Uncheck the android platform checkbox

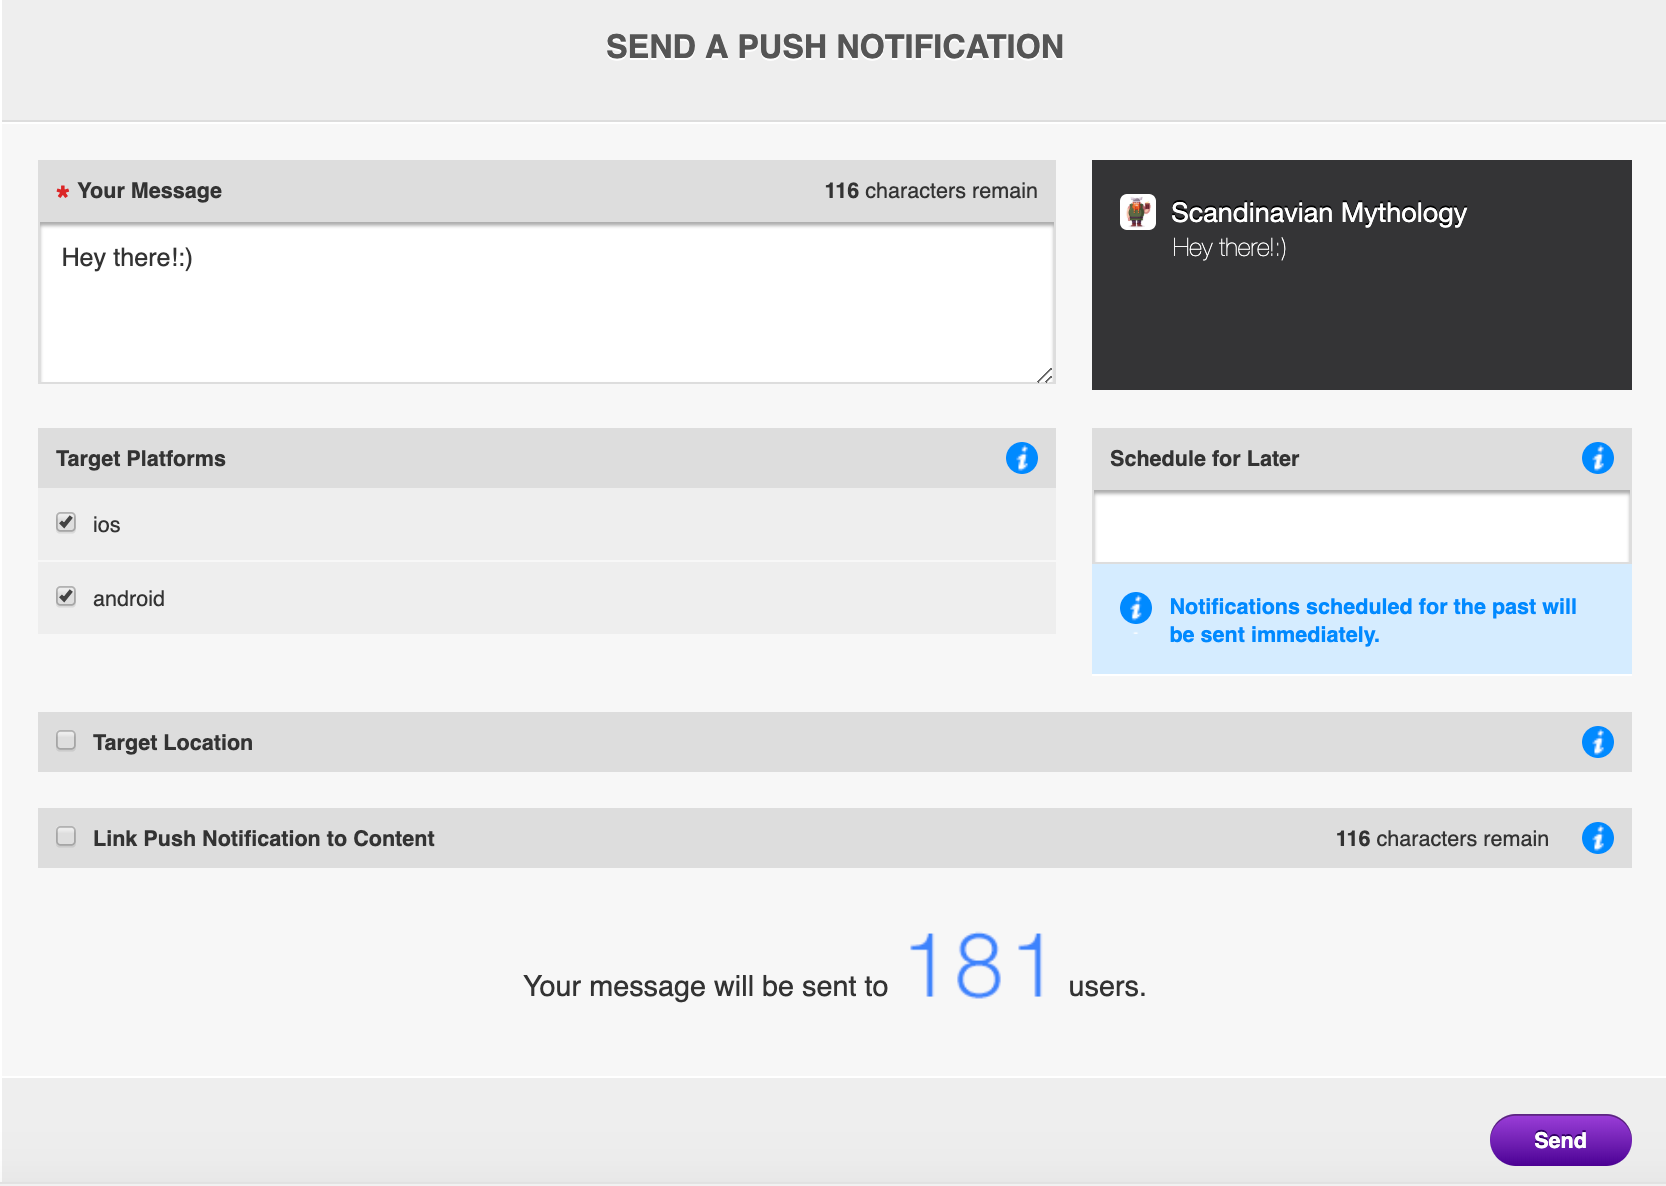click(66, 596)
